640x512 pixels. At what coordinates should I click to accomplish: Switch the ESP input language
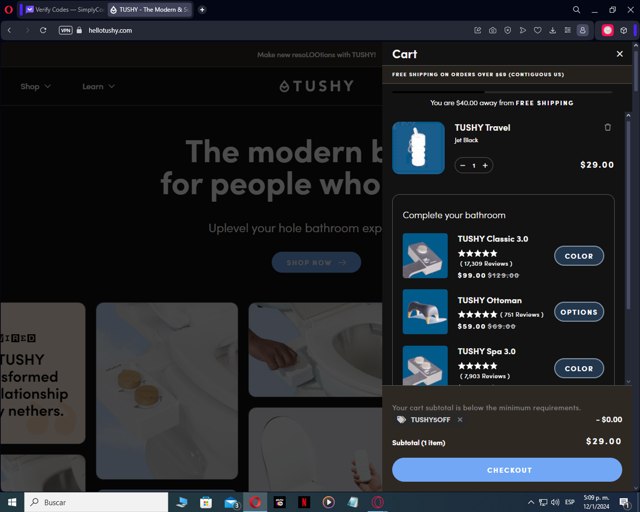(570, 502)
